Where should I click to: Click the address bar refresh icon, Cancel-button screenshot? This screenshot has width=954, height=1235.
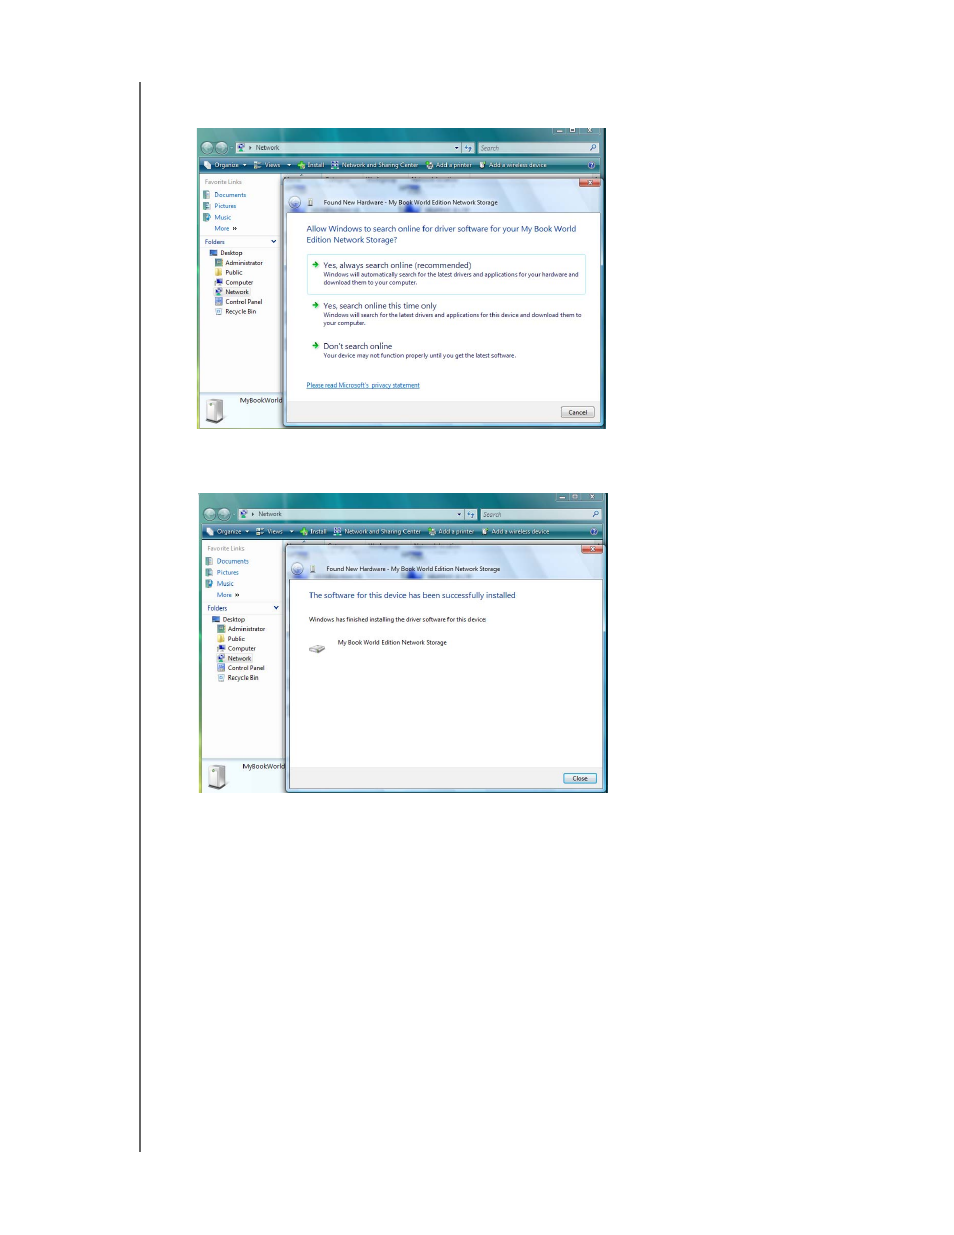(468, 148)
